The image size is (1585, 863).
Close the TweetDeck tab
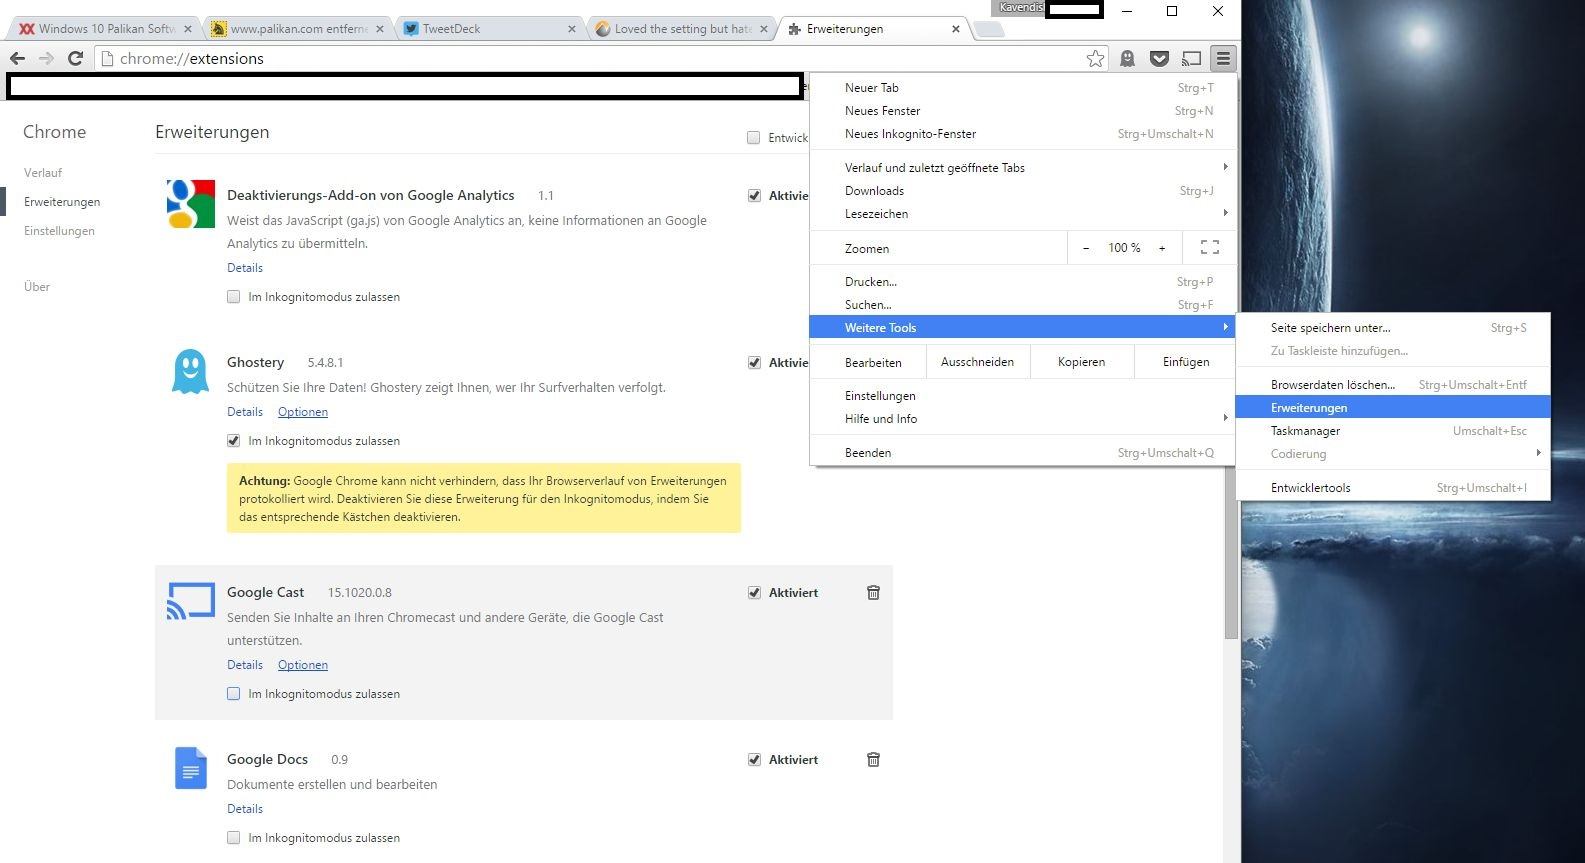572,29
